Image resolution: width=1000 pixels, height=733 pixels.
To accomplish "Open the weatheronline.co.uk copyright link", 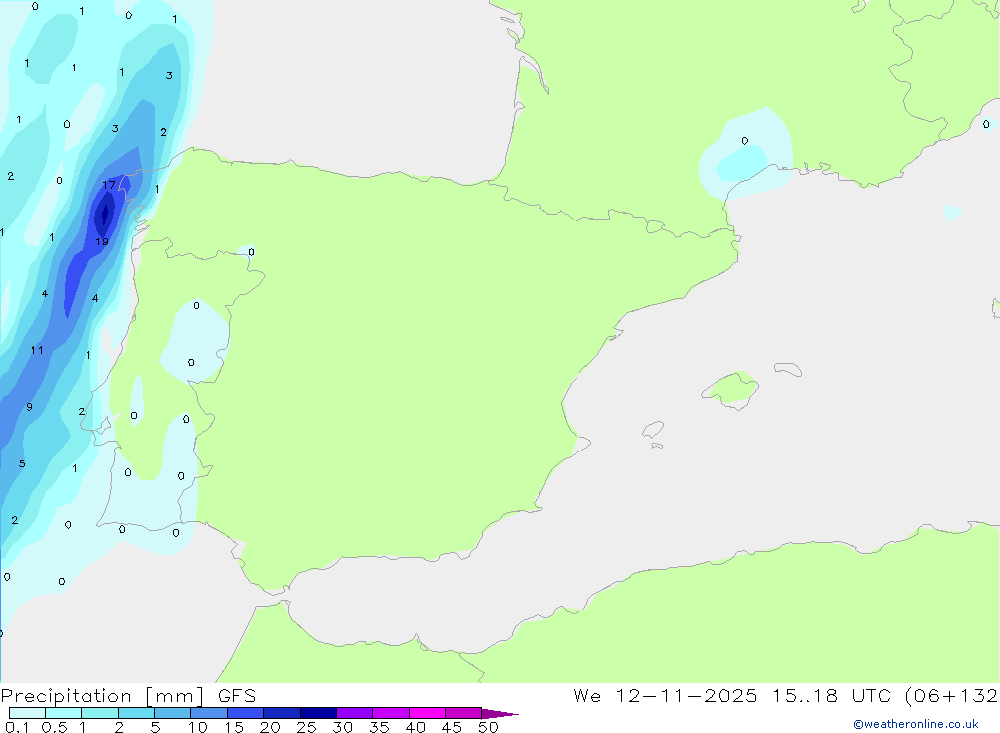I will click(916, 724).
